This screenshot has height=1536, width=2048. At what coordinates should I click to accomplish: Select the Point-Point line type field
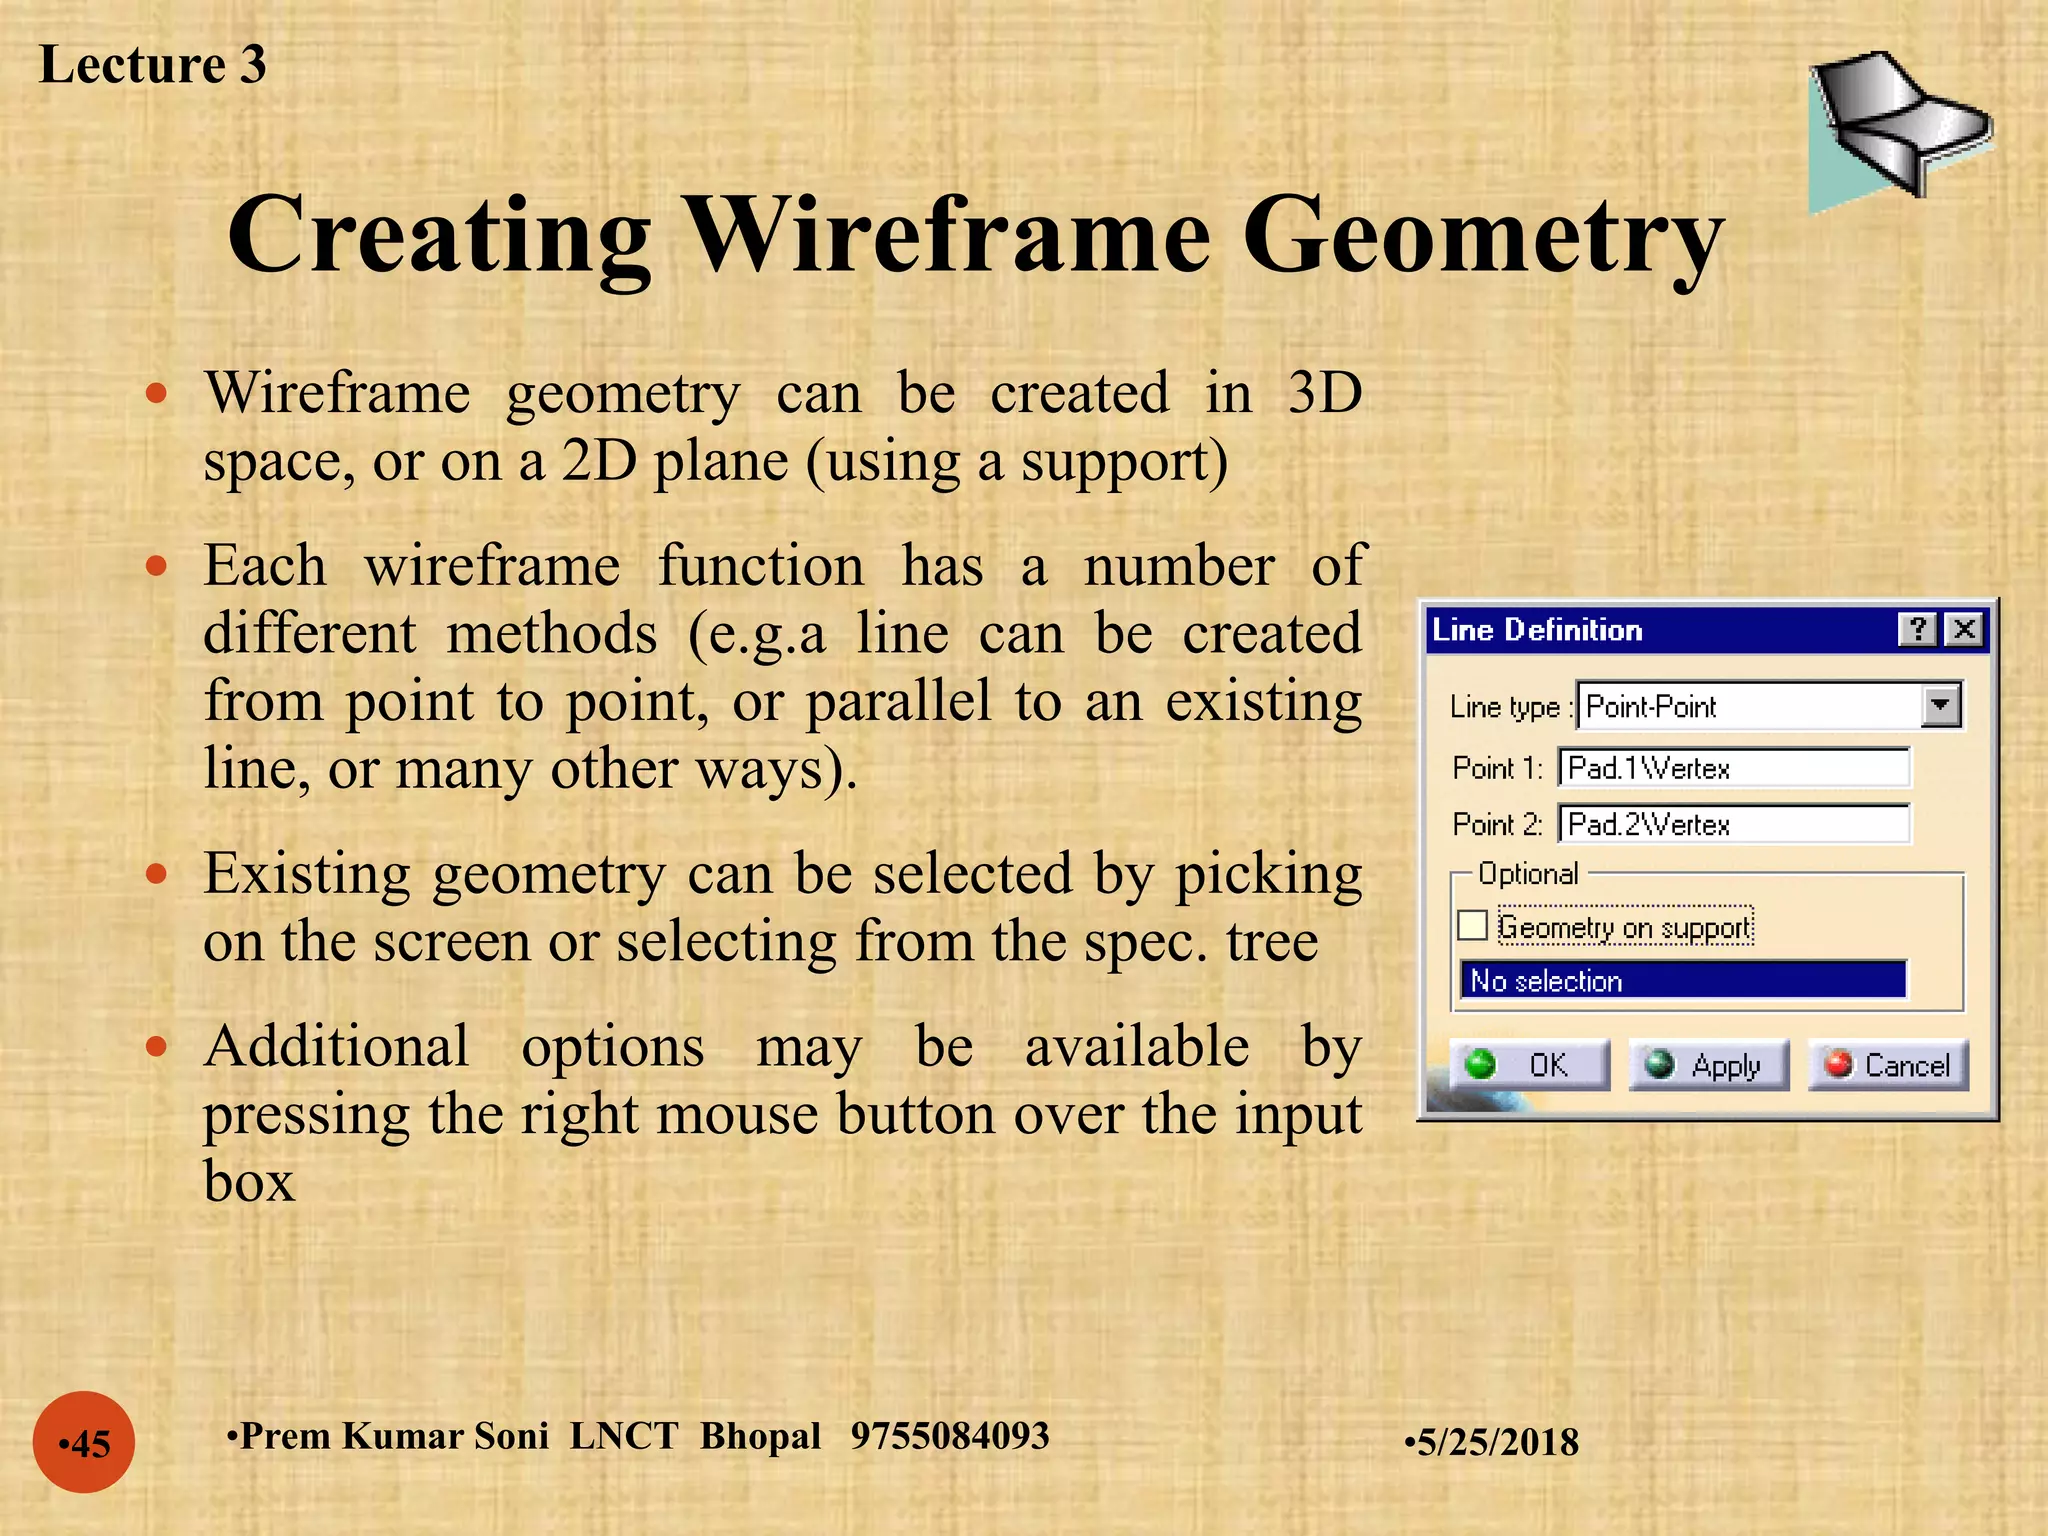click(x=1768, y=706)
